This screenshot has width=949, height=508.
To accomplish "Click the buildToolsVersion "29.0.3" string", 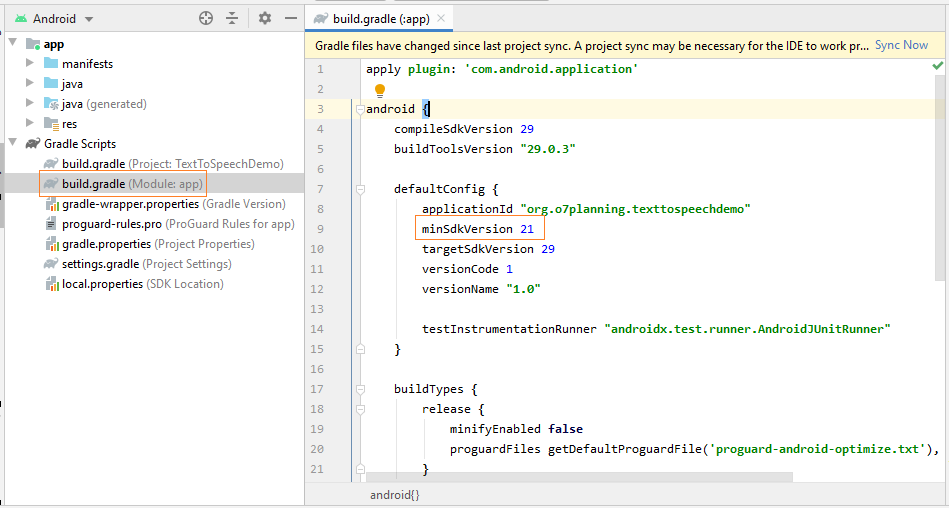I will (x=548, y=149).
